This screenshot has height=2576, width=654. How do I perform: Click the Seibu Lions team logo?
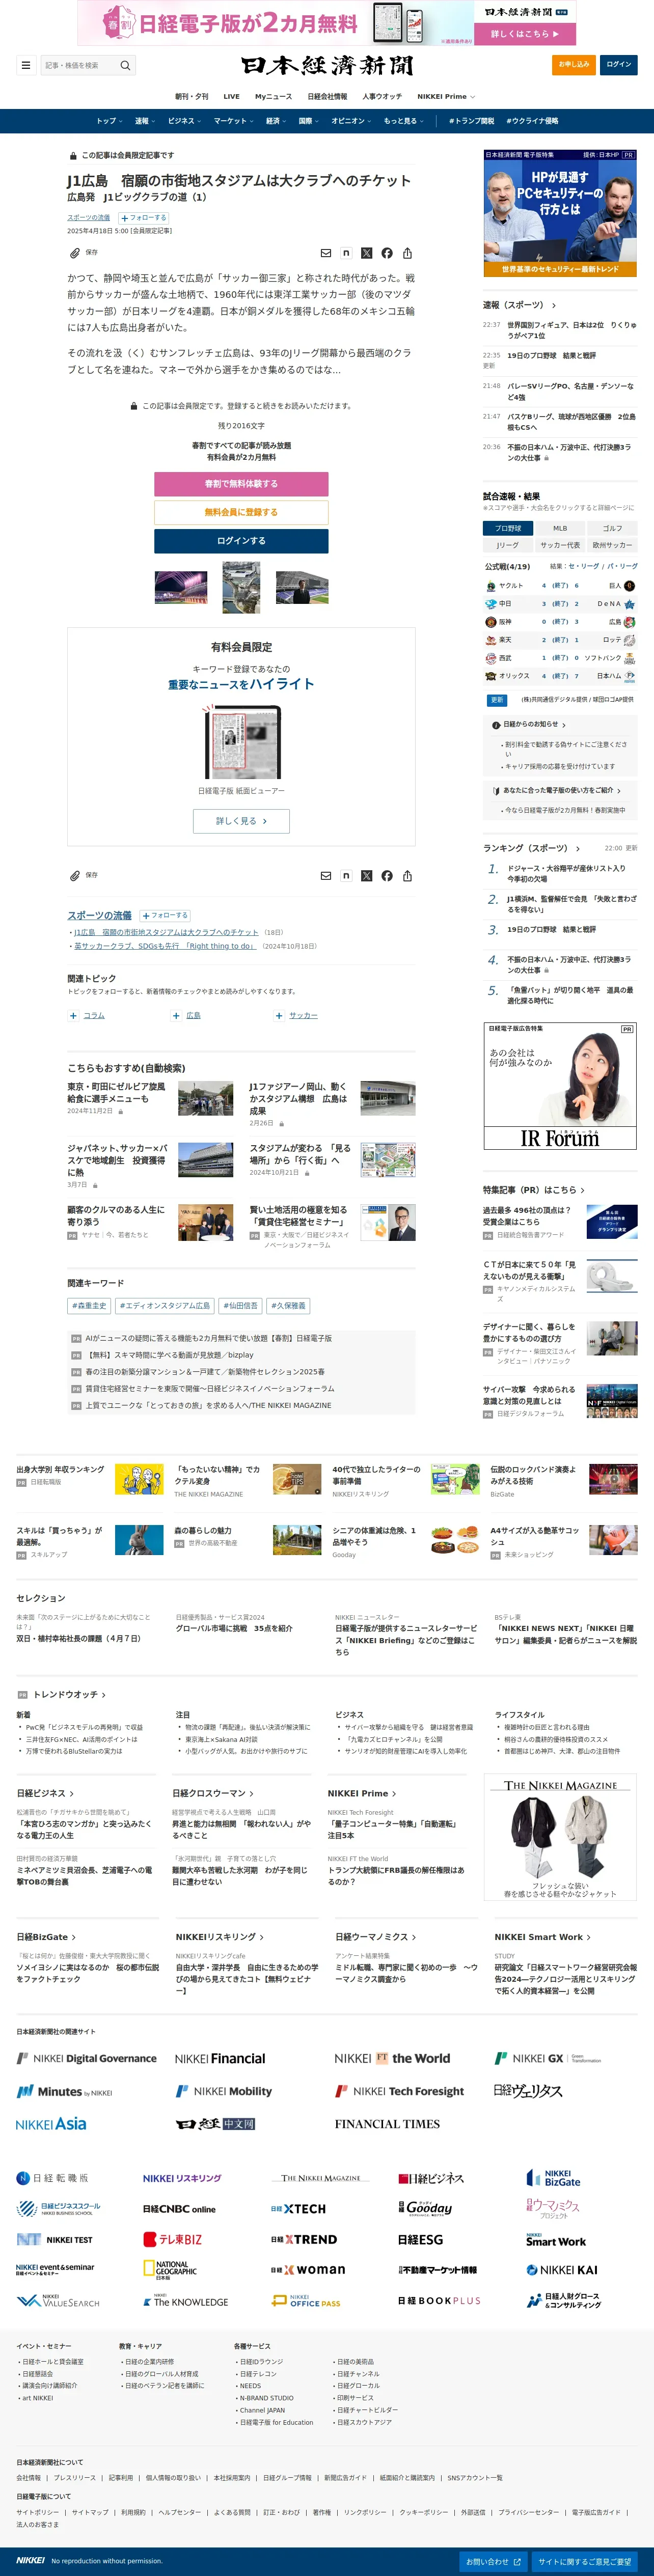coord(491,658)
